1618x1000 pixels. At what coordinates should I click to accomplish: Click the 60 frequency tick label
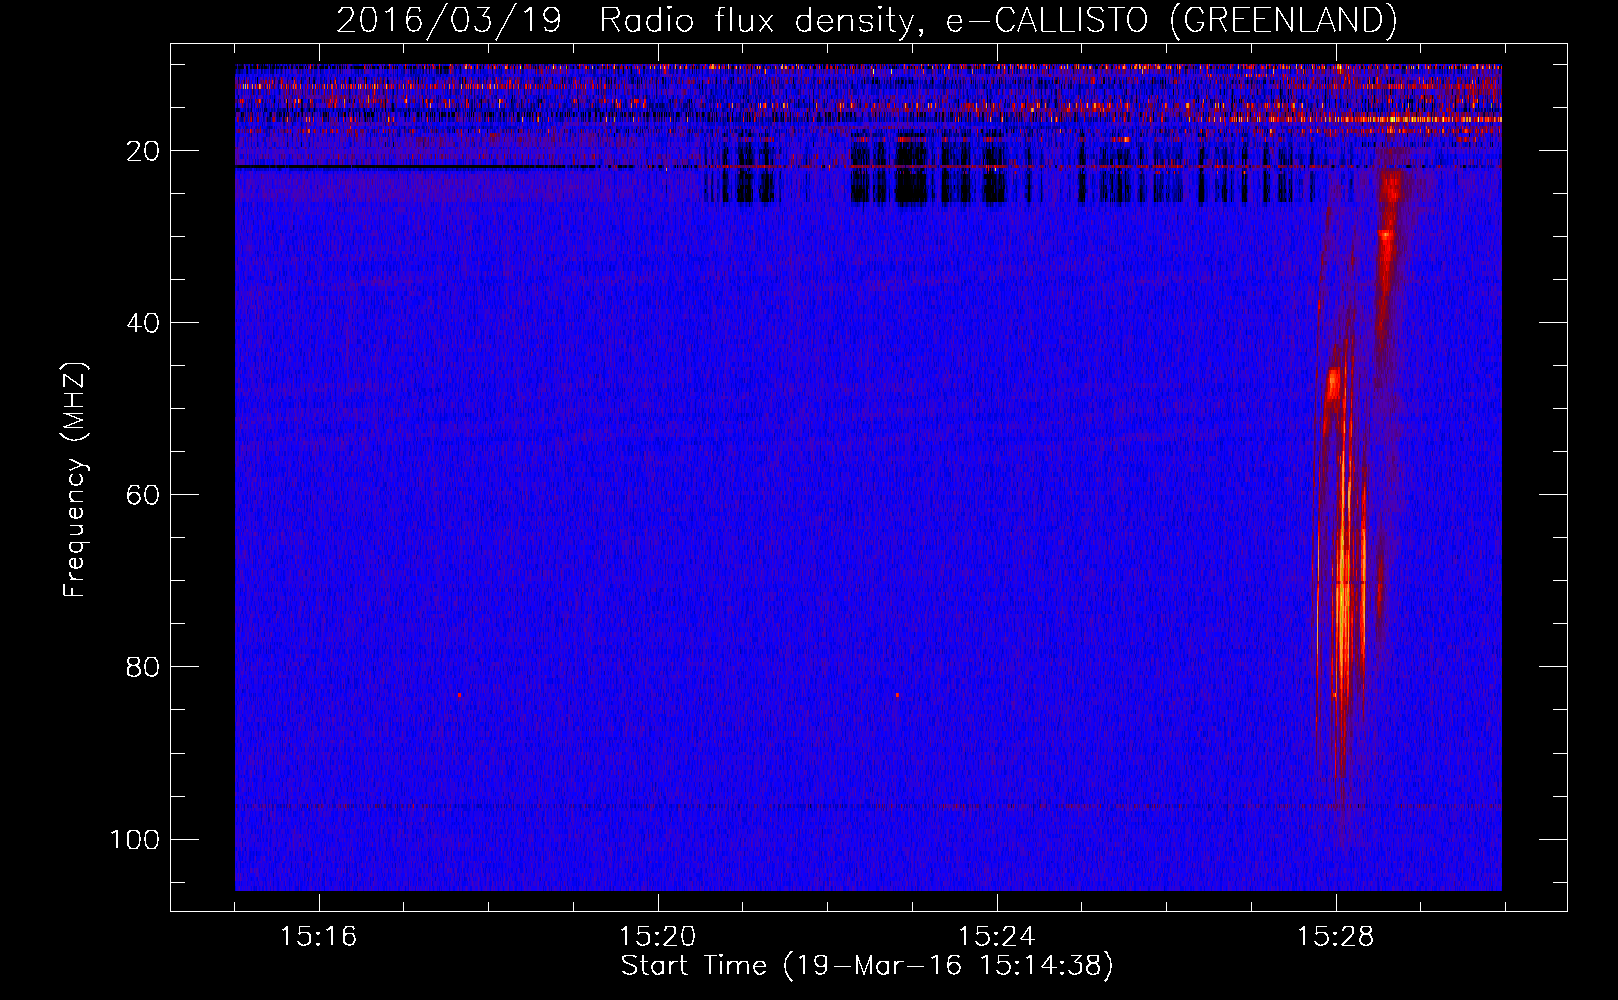tap(144, 495)
